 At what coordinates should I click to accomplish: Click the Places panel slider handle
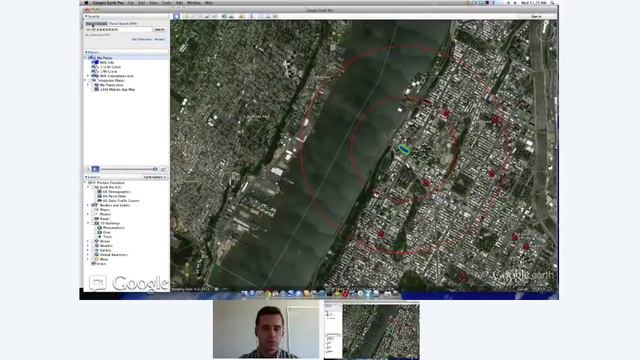155,169
